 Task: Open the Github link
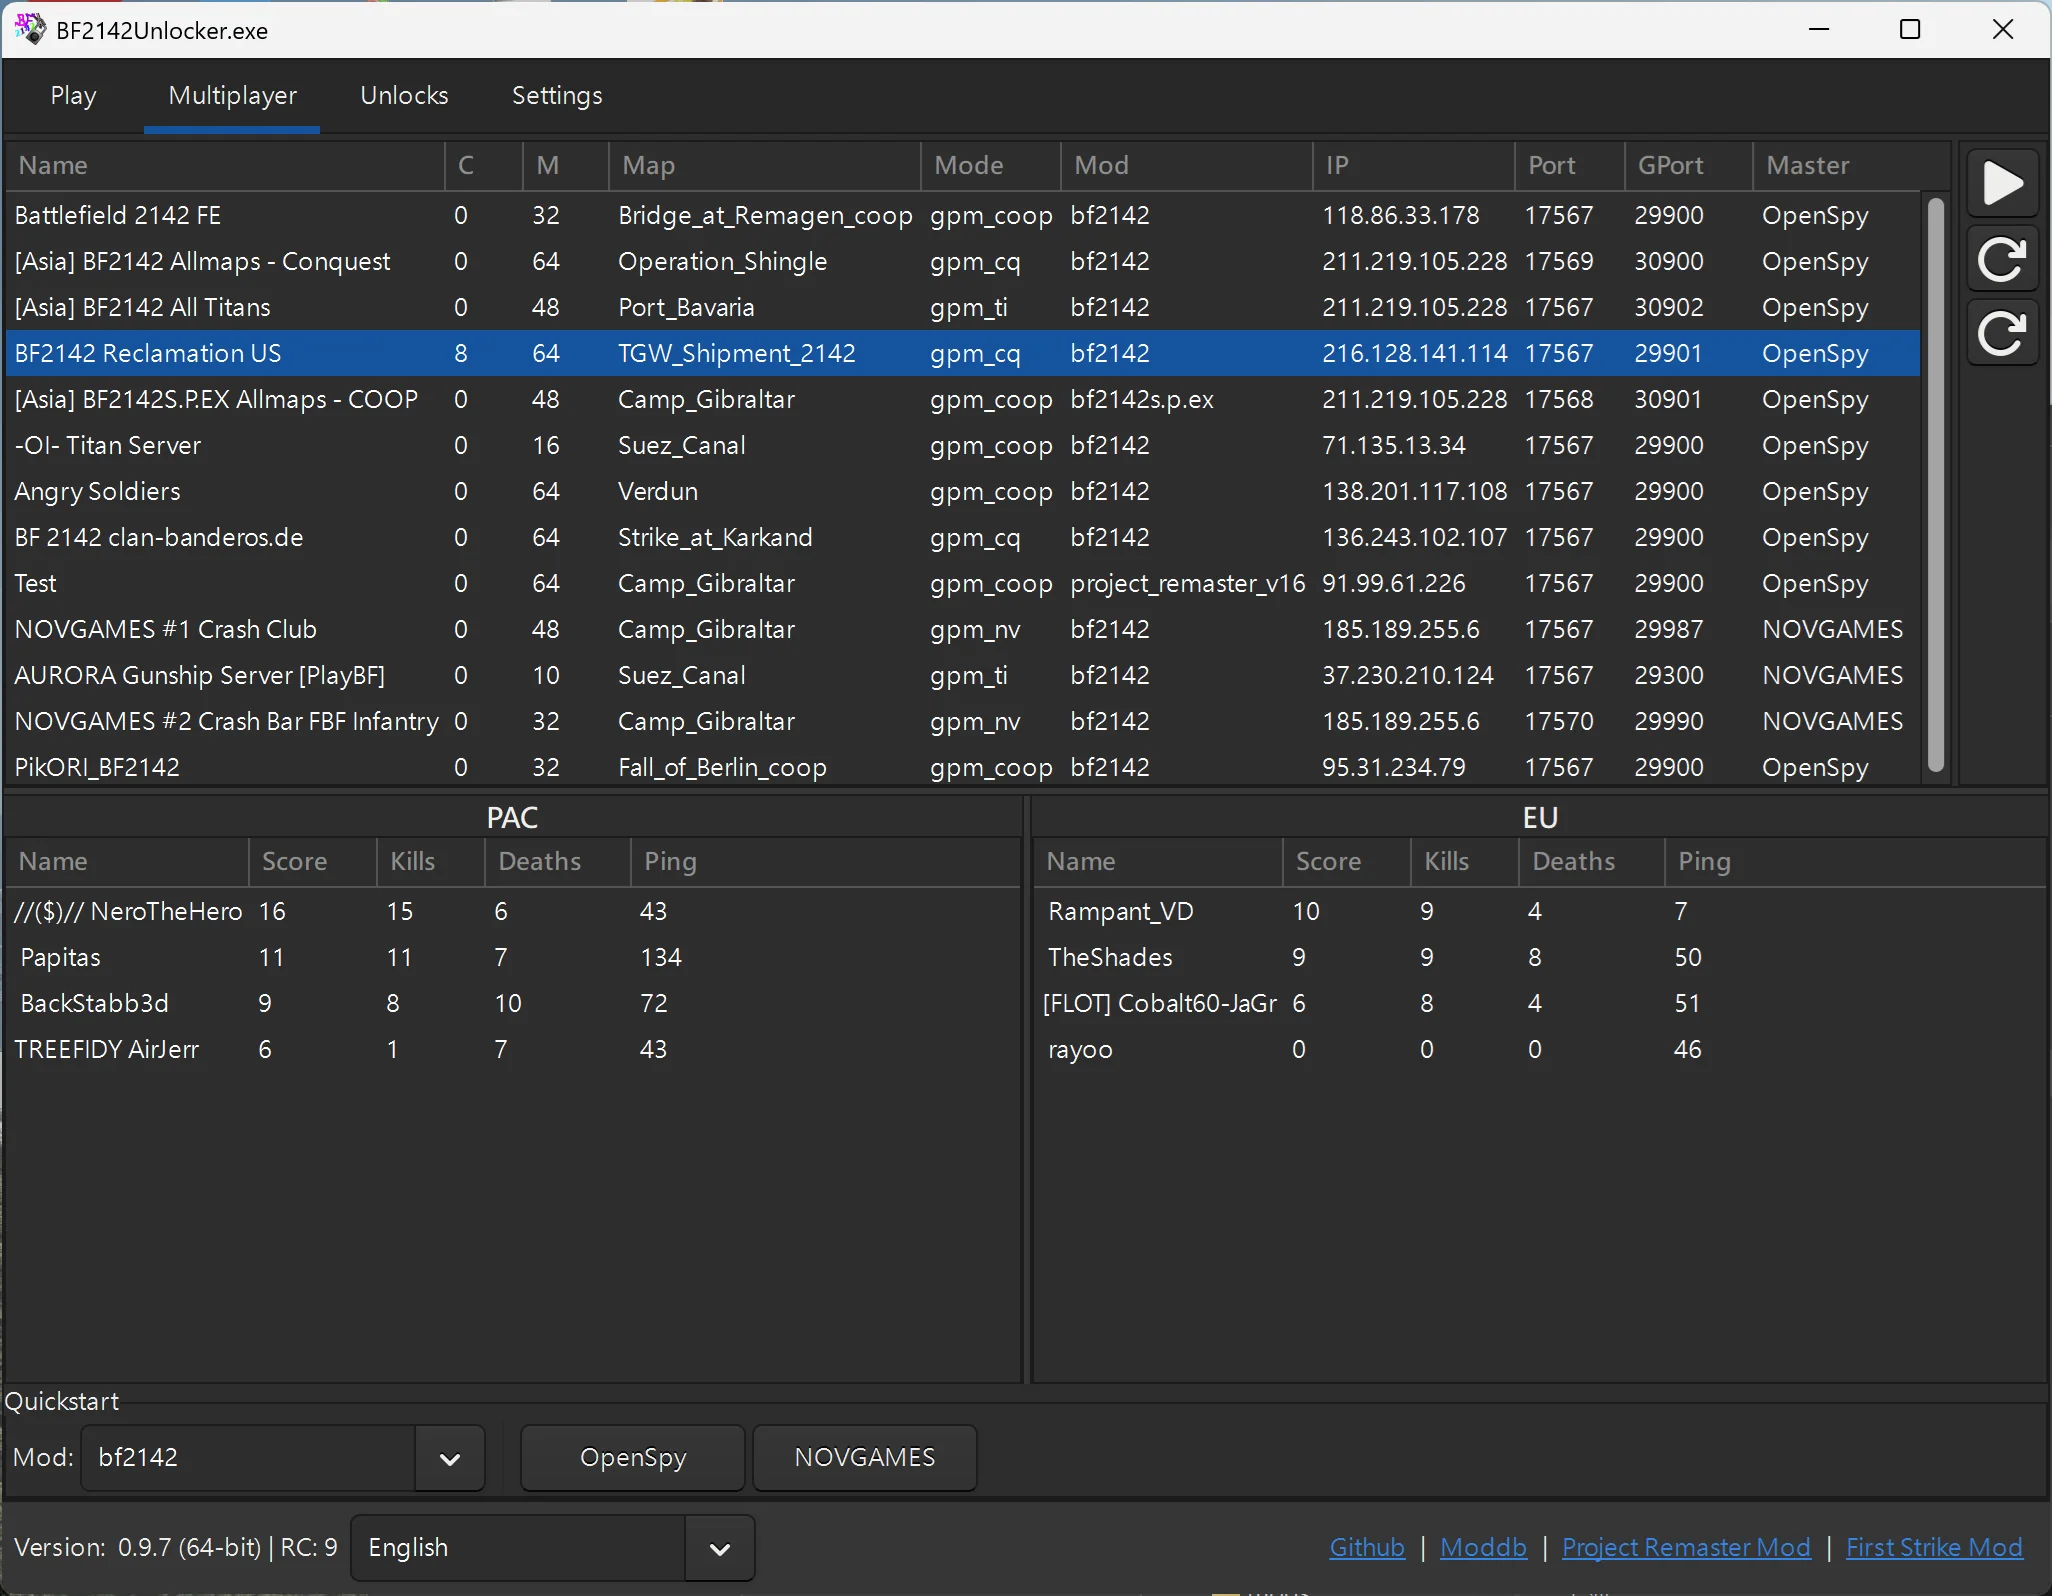click(x=1367, y=1548)
